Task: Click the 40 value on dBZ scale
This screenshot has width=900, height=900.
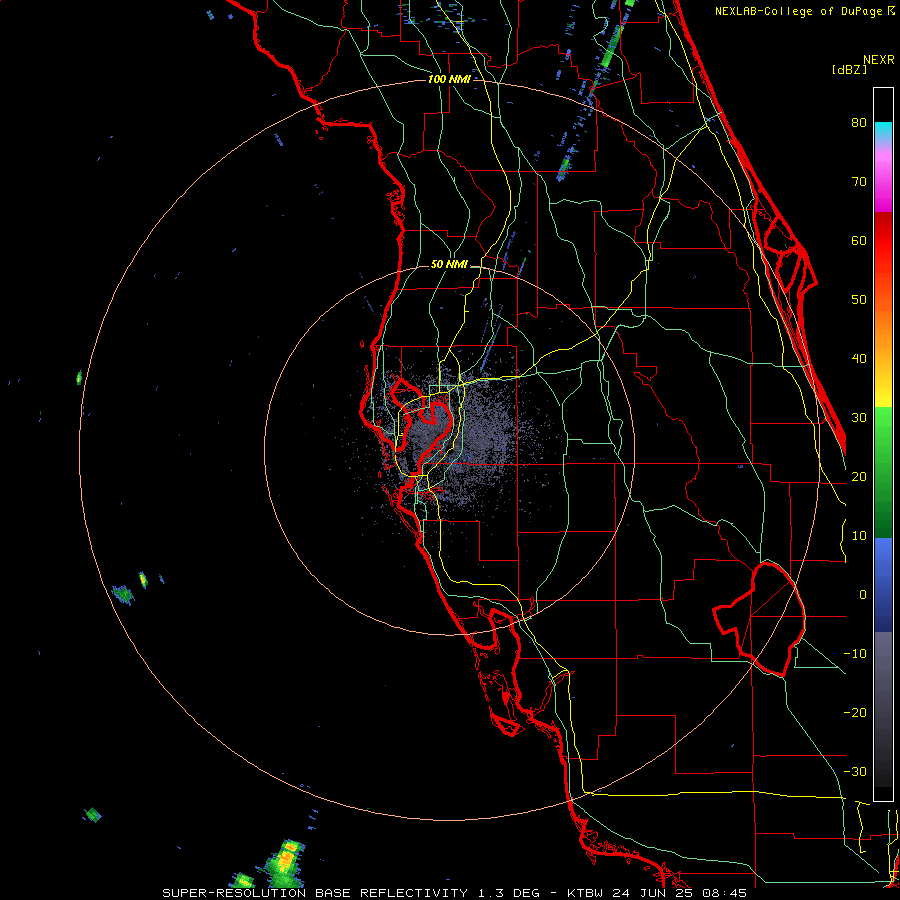Action: point(859,359)
